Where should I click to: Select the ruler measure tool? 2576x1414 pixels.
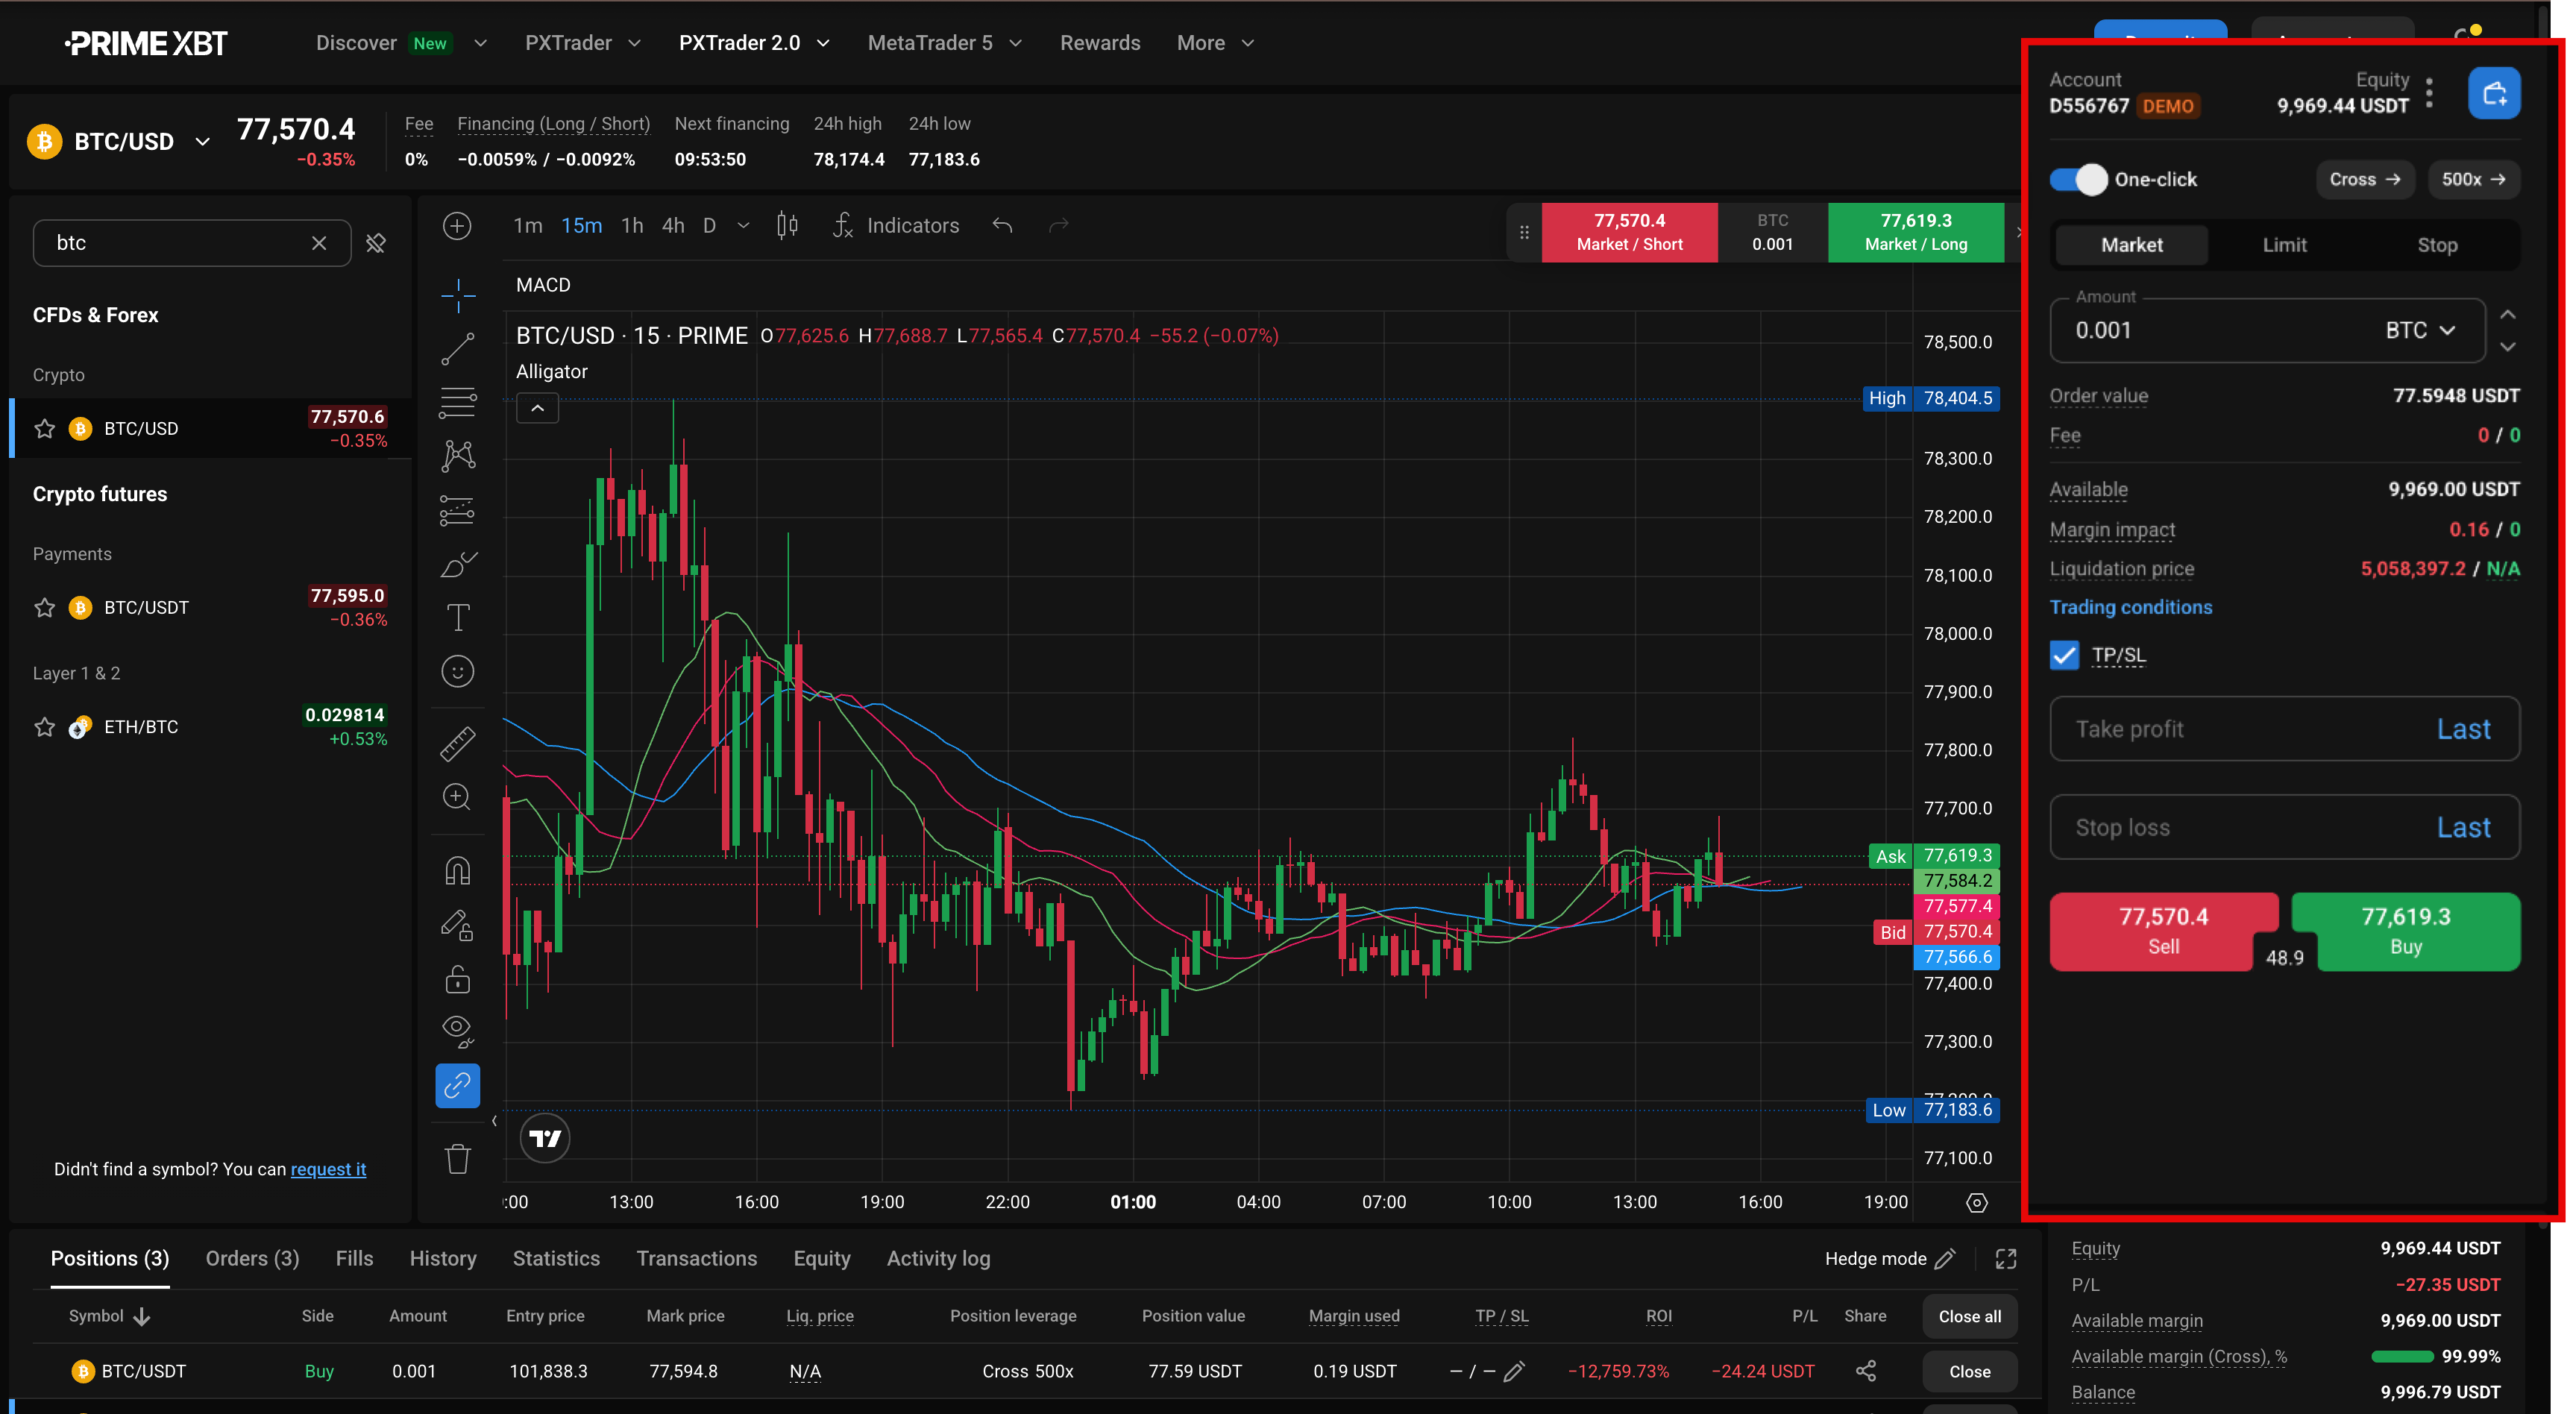click(x=458, y=743)
